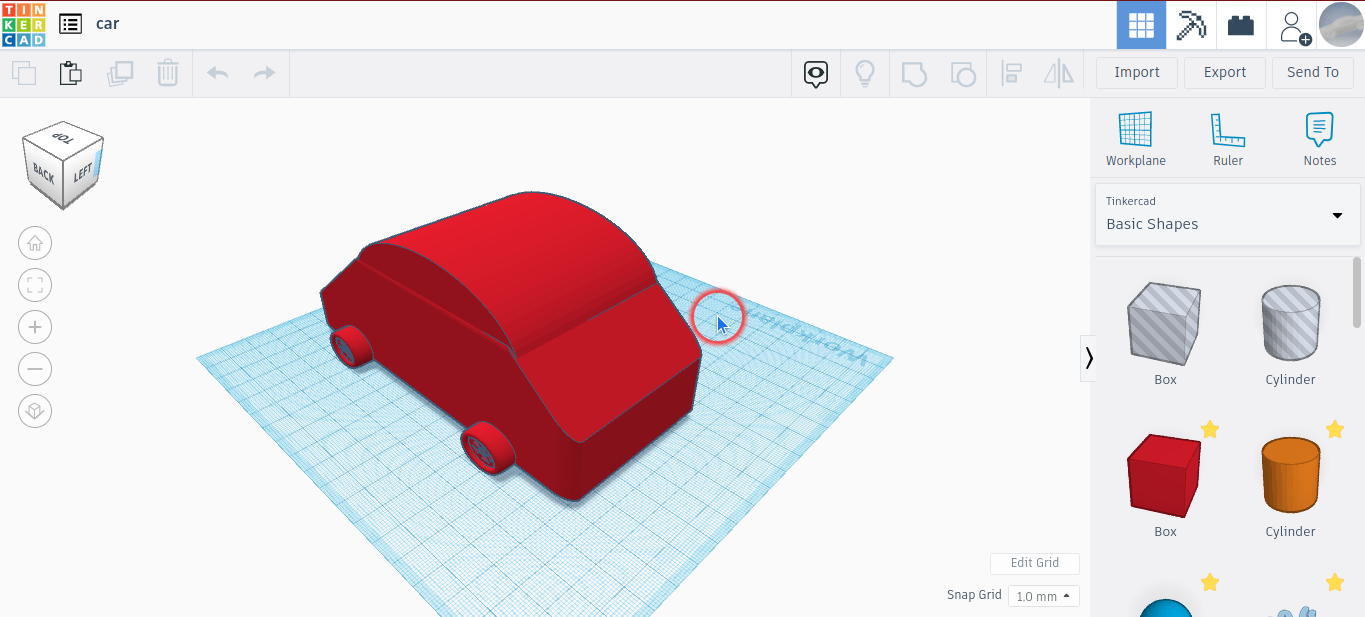This screenshot has height=617, width=1365.
Task: Click the Align tool icon
Action: [x=1011, y=72]
